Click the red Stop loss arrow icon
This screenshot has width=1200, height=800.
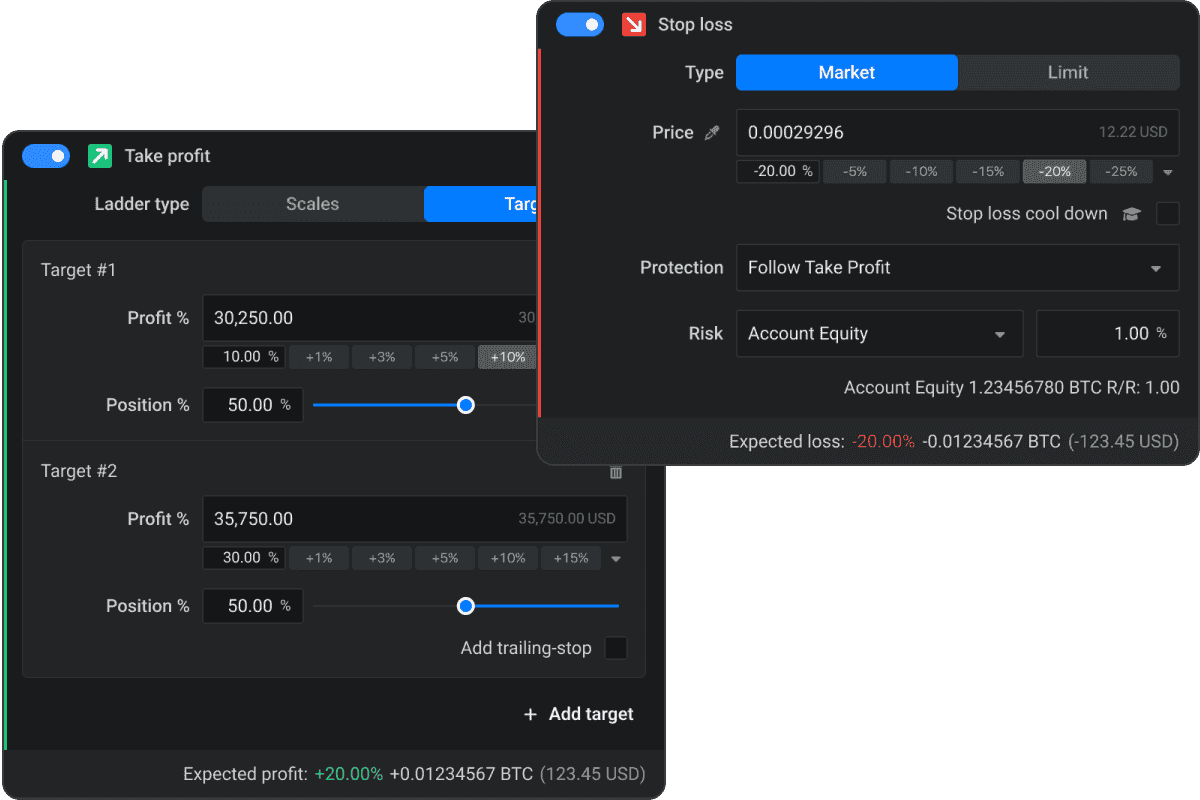[x=633, y=24]
